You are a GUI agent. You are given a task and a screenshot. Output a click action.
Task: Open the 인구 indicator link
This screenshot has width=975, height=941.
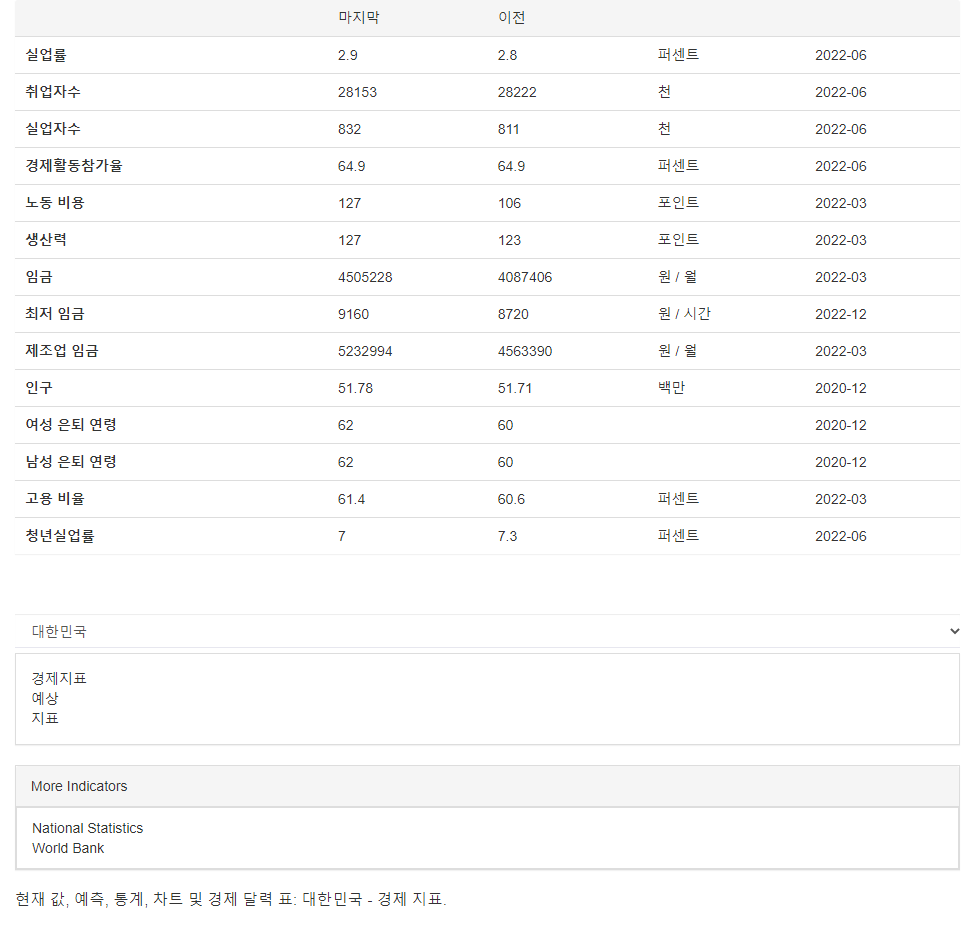click(x=39, y=388)
